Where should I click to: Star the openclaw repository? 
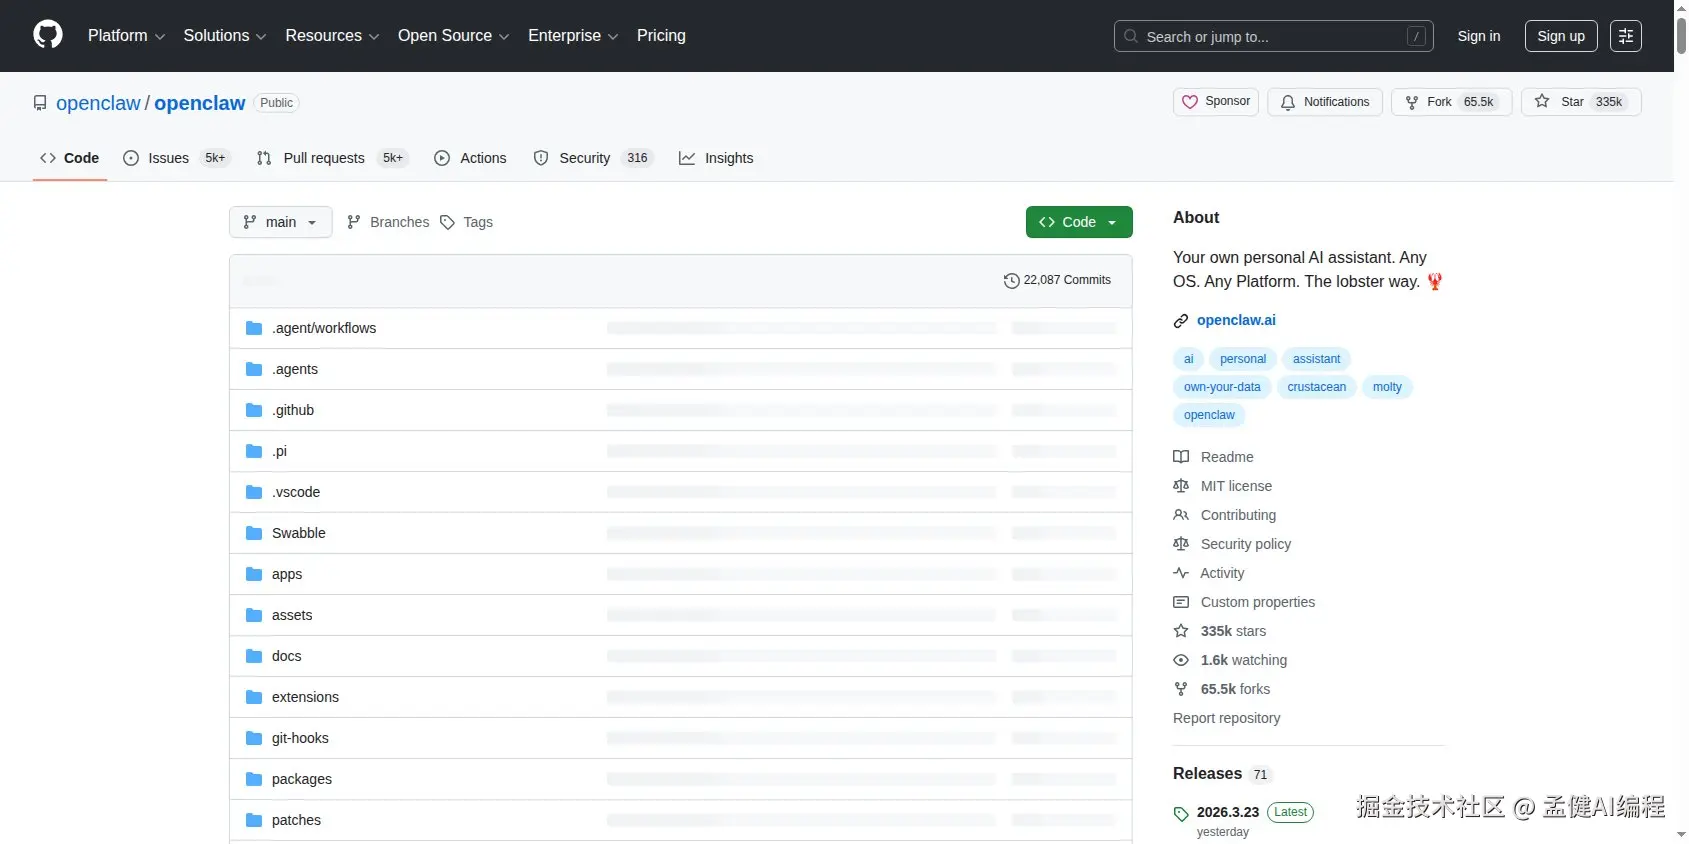tap(1580, 102)
